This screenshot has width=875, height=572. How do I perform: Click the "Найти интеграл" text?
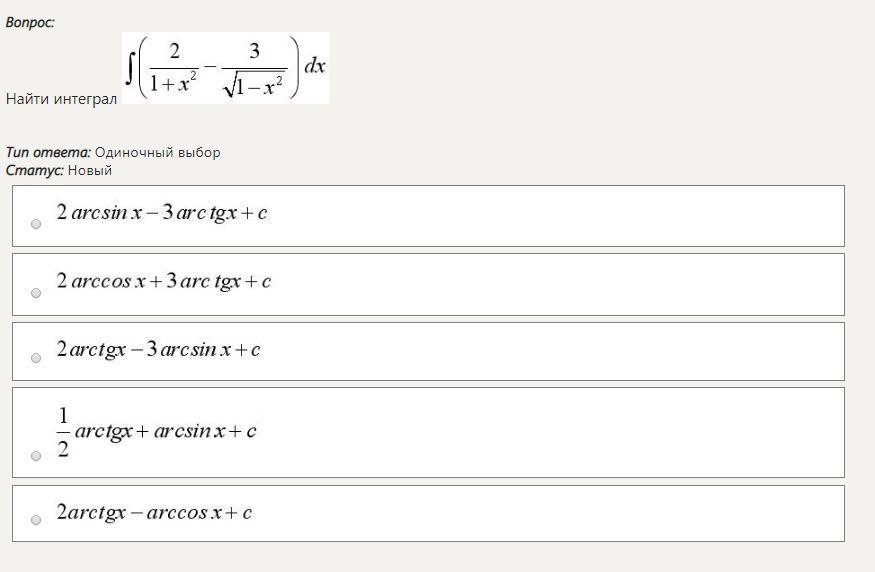(x=61, y=99)
